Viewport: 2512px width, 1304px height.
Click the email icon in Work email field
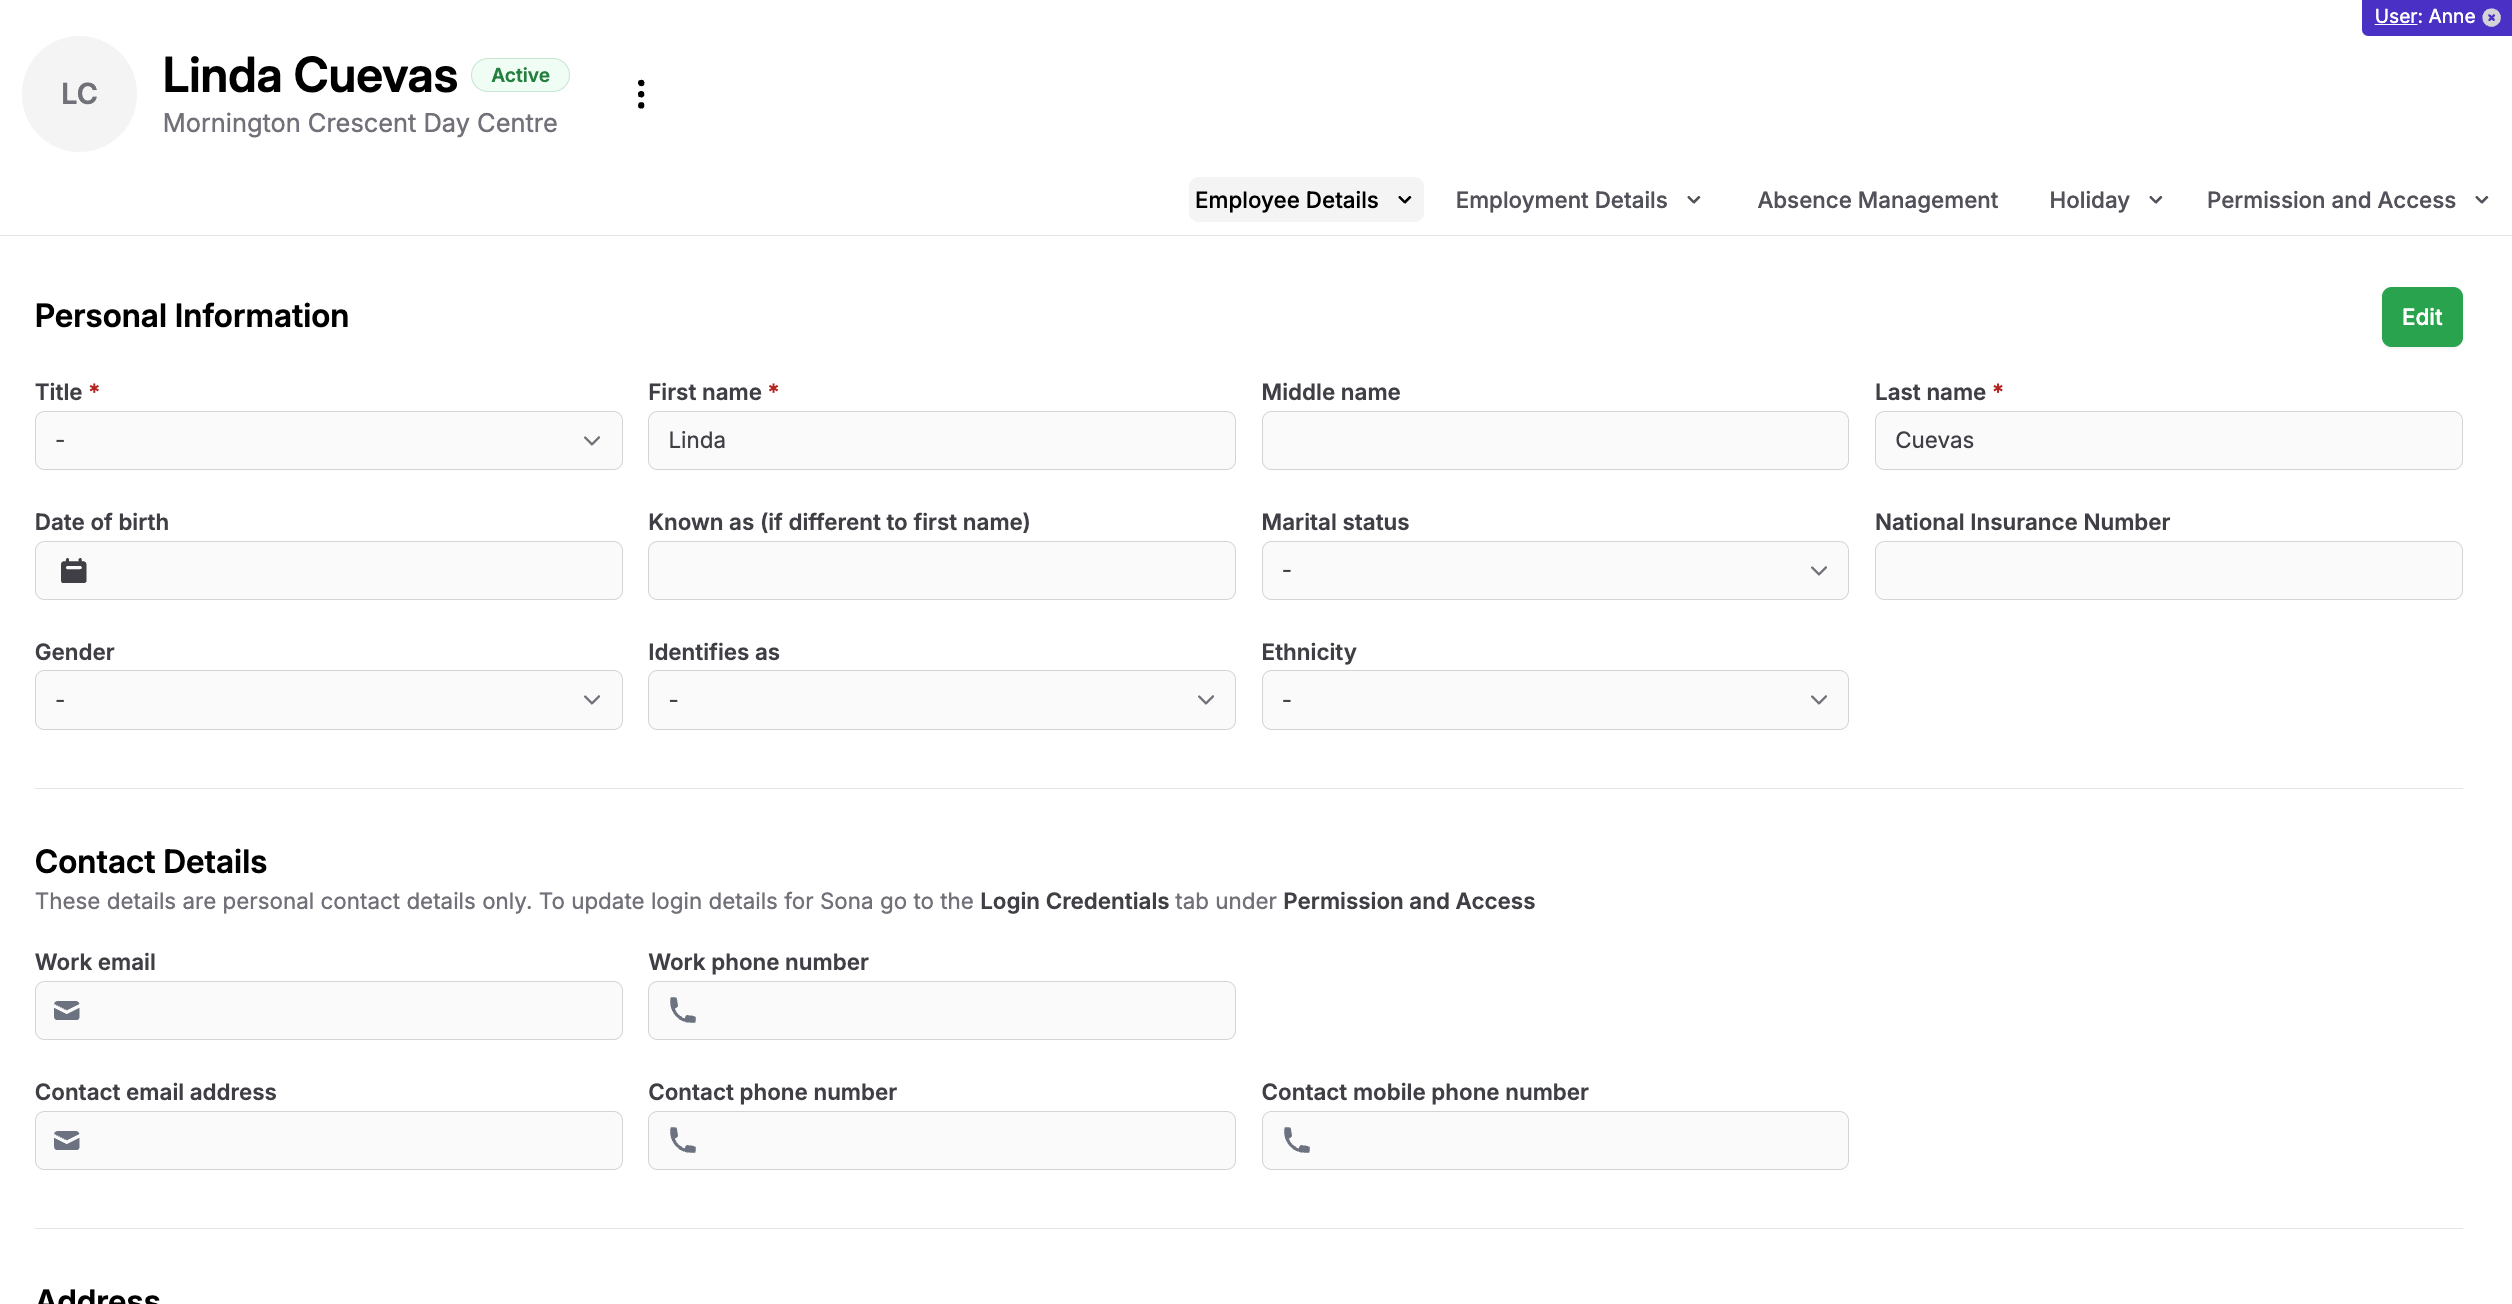click(66, 1010)
